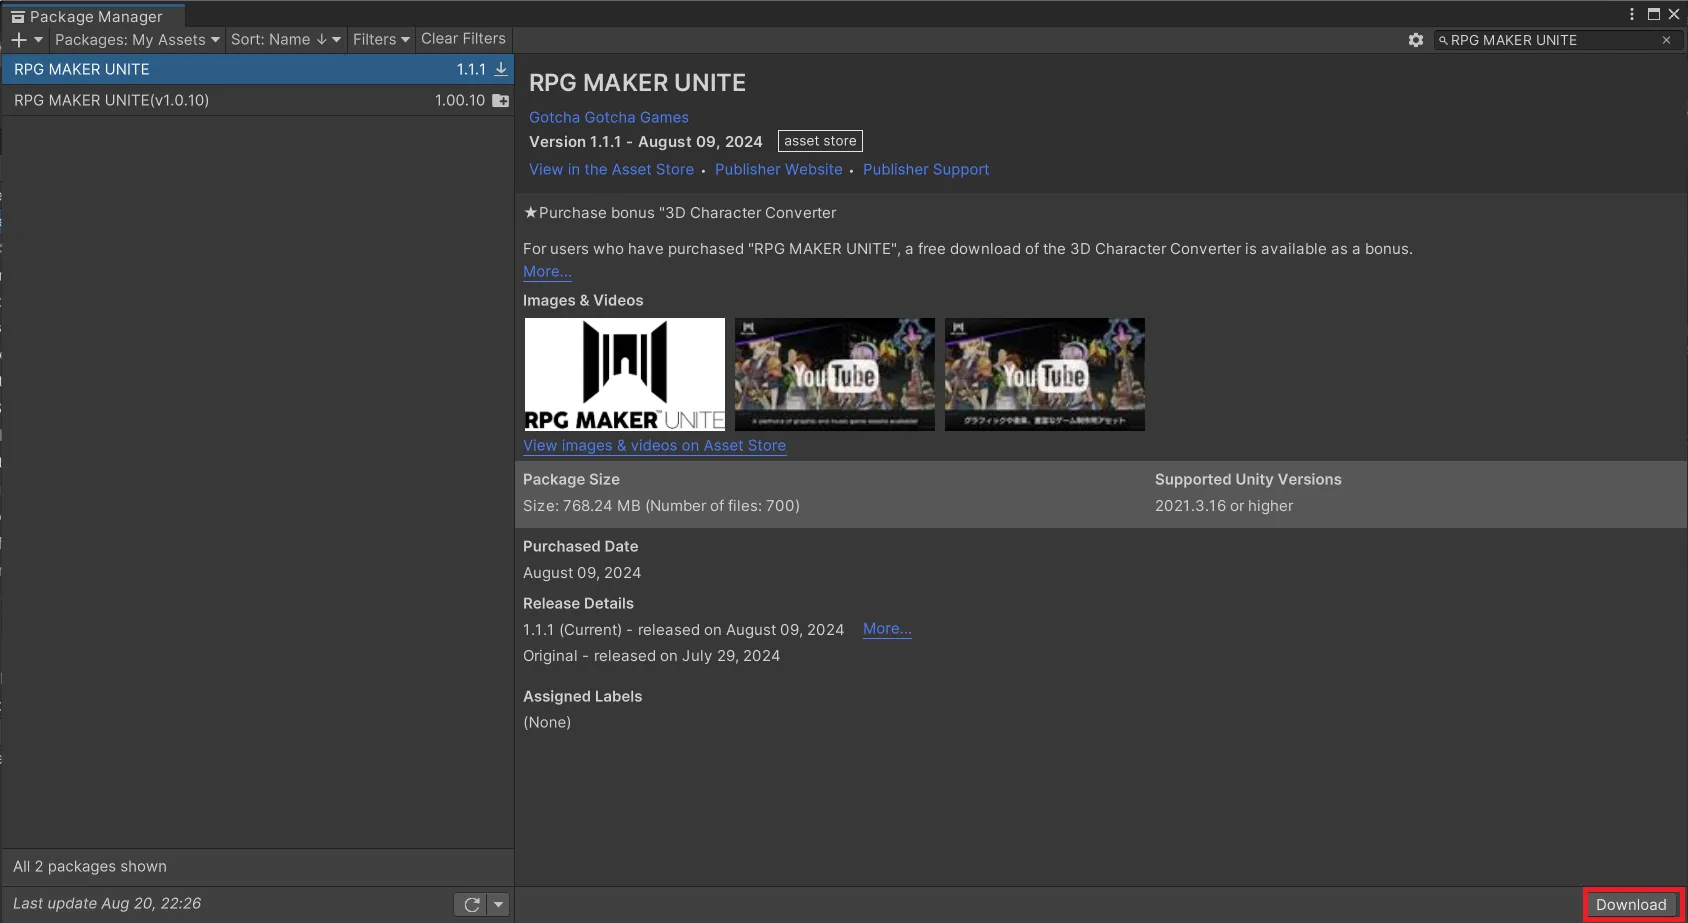Clear the search field with the X icon
Screen dimensions: 1688x923
click(x=1666, y=40)
